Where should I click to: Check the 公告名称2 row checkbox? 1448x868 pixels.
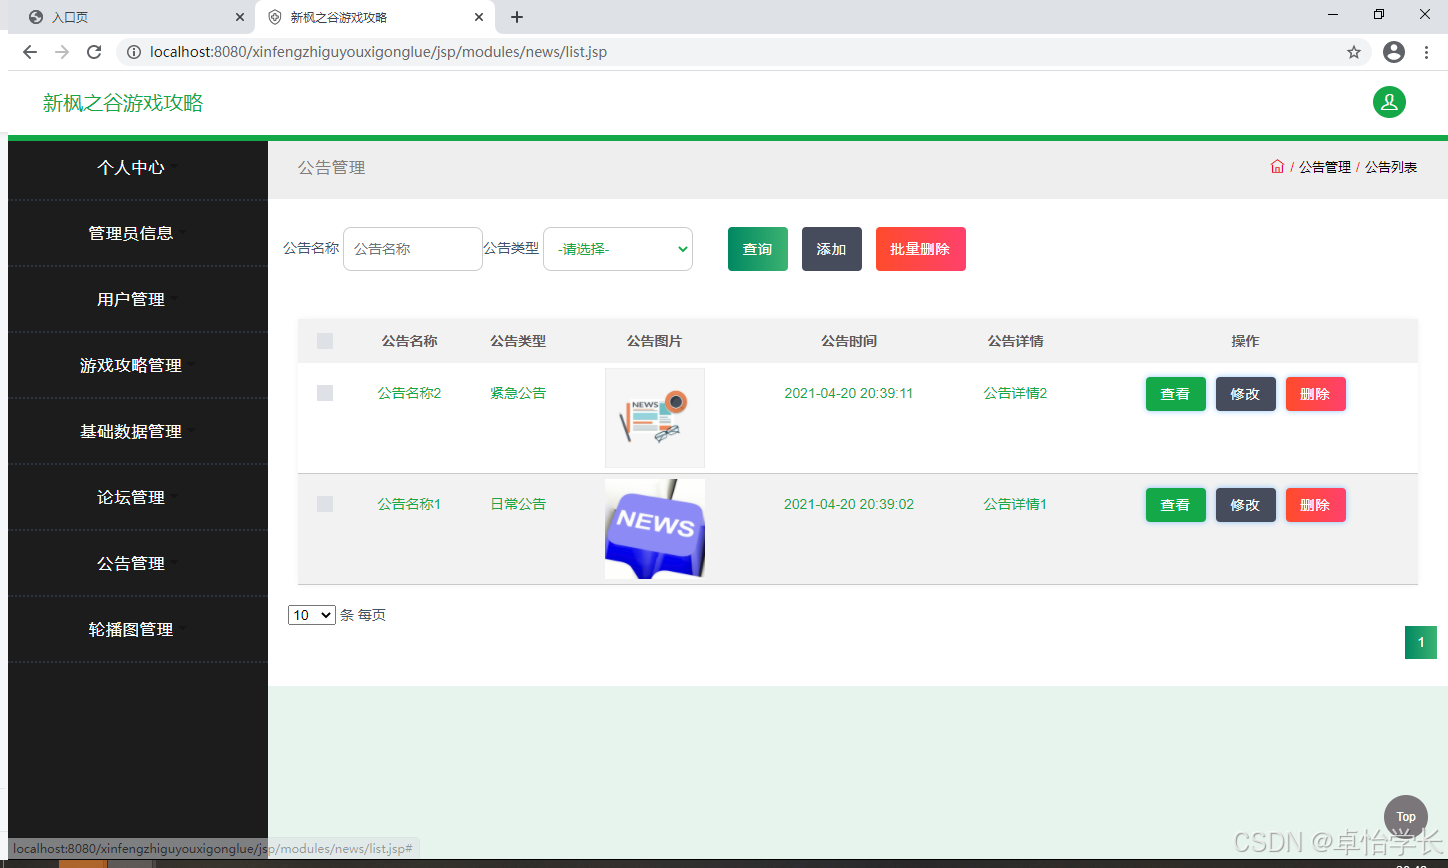click(x=325, y=393)
